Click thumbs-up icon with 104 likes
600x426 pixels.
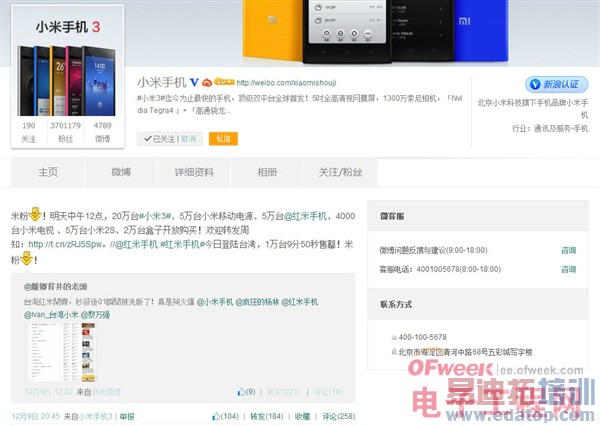(216, 416)
